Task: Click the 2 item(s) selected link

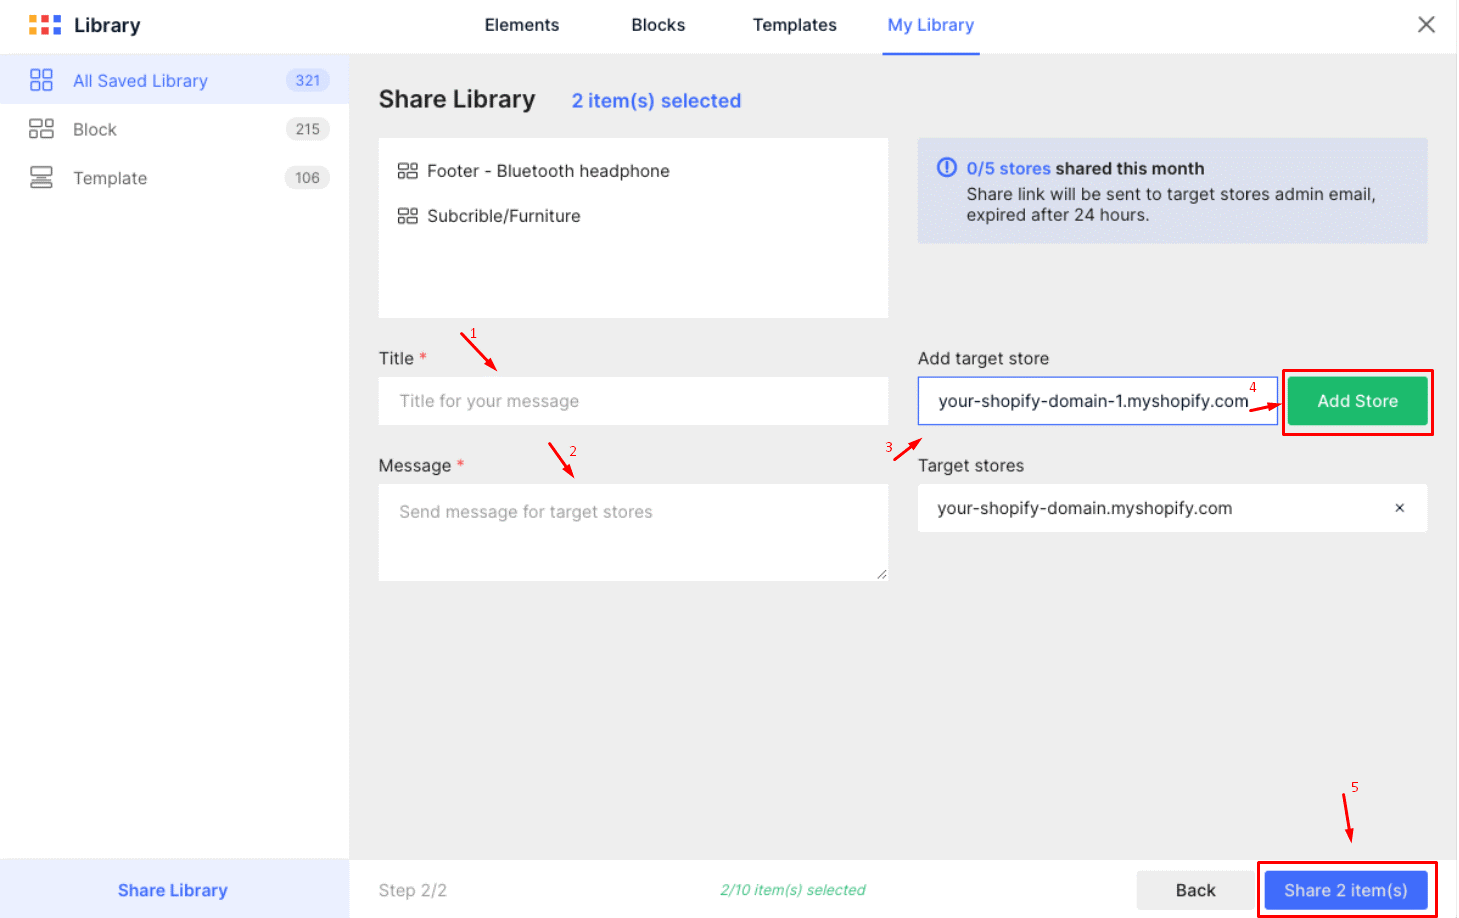Action: point(656,100)
